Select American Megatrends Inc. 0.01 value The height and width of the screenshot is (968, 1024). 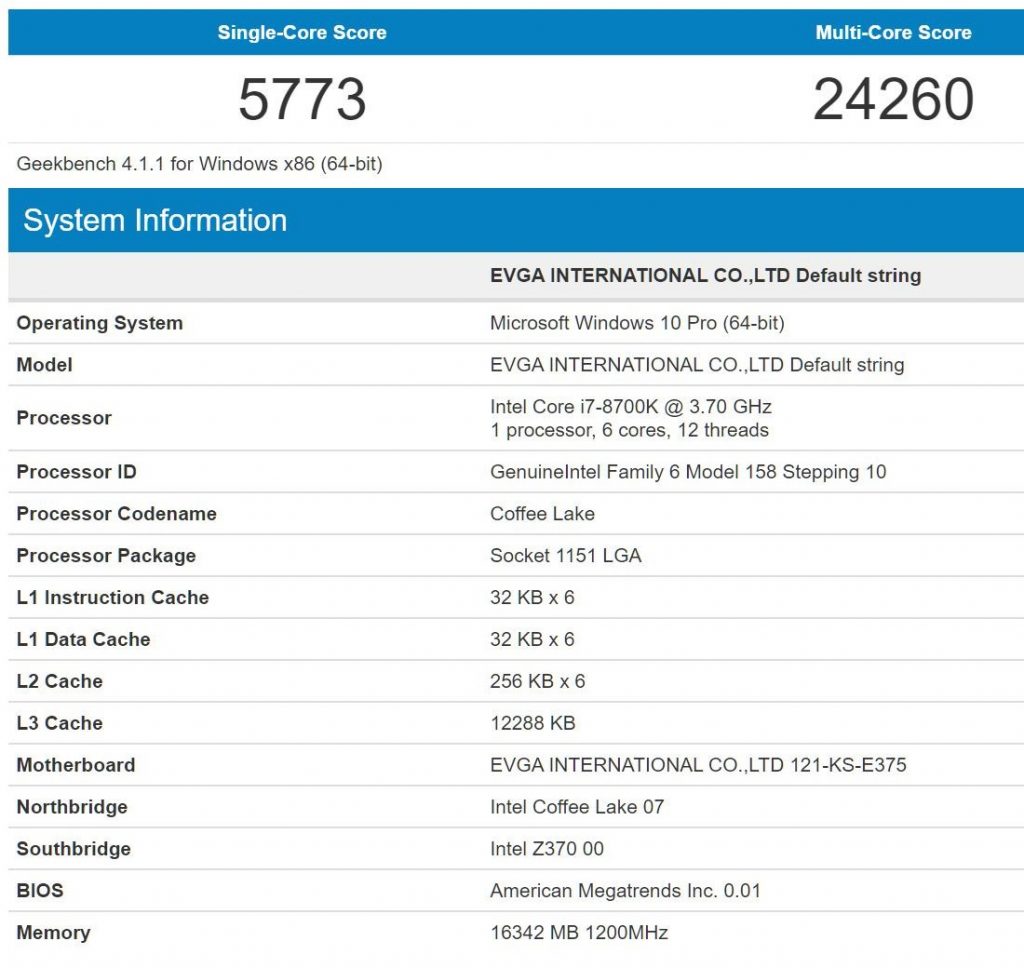pos(626,890)
